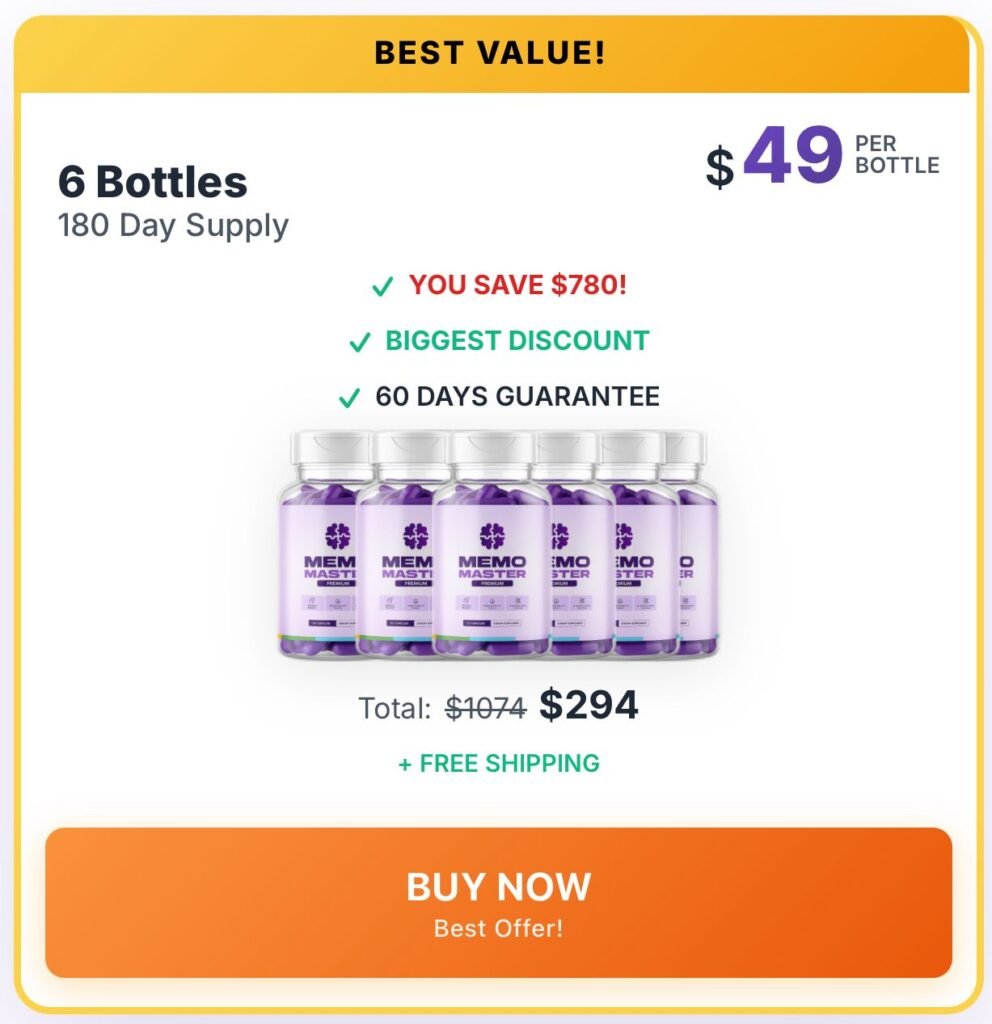Click the brain logo on the center bottle
Image resolution: width=992 pixels, height=1024 pixels.
(x=492, y=534)
